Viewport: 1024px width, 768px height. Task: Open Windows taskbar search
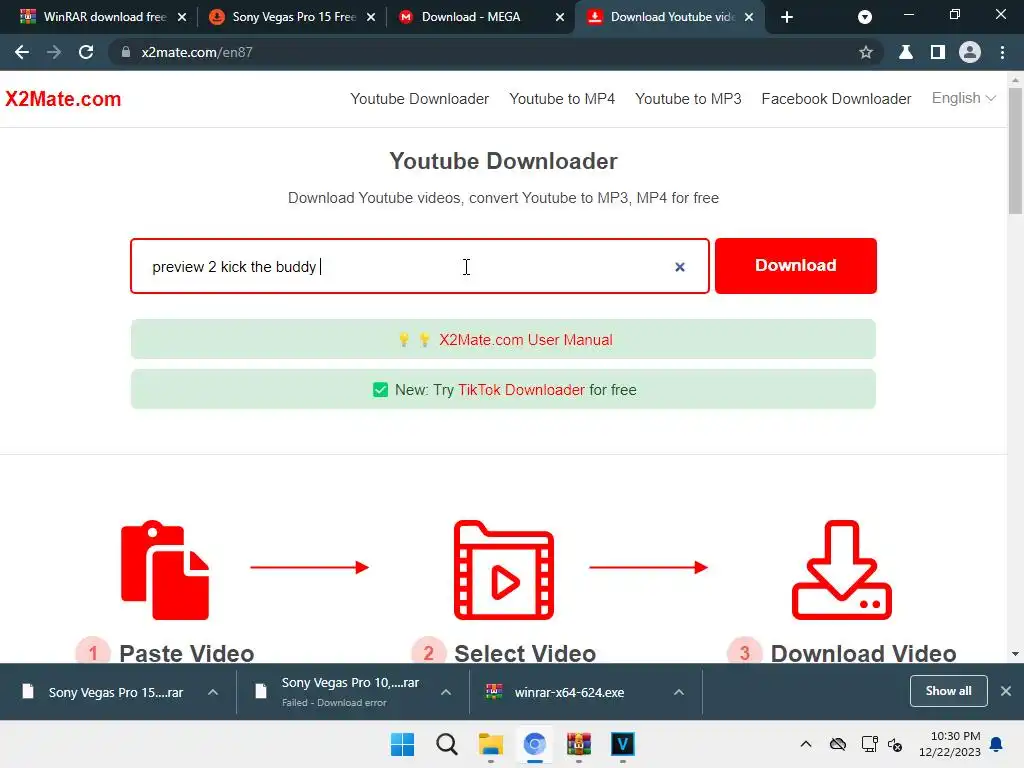coord(447,744)
